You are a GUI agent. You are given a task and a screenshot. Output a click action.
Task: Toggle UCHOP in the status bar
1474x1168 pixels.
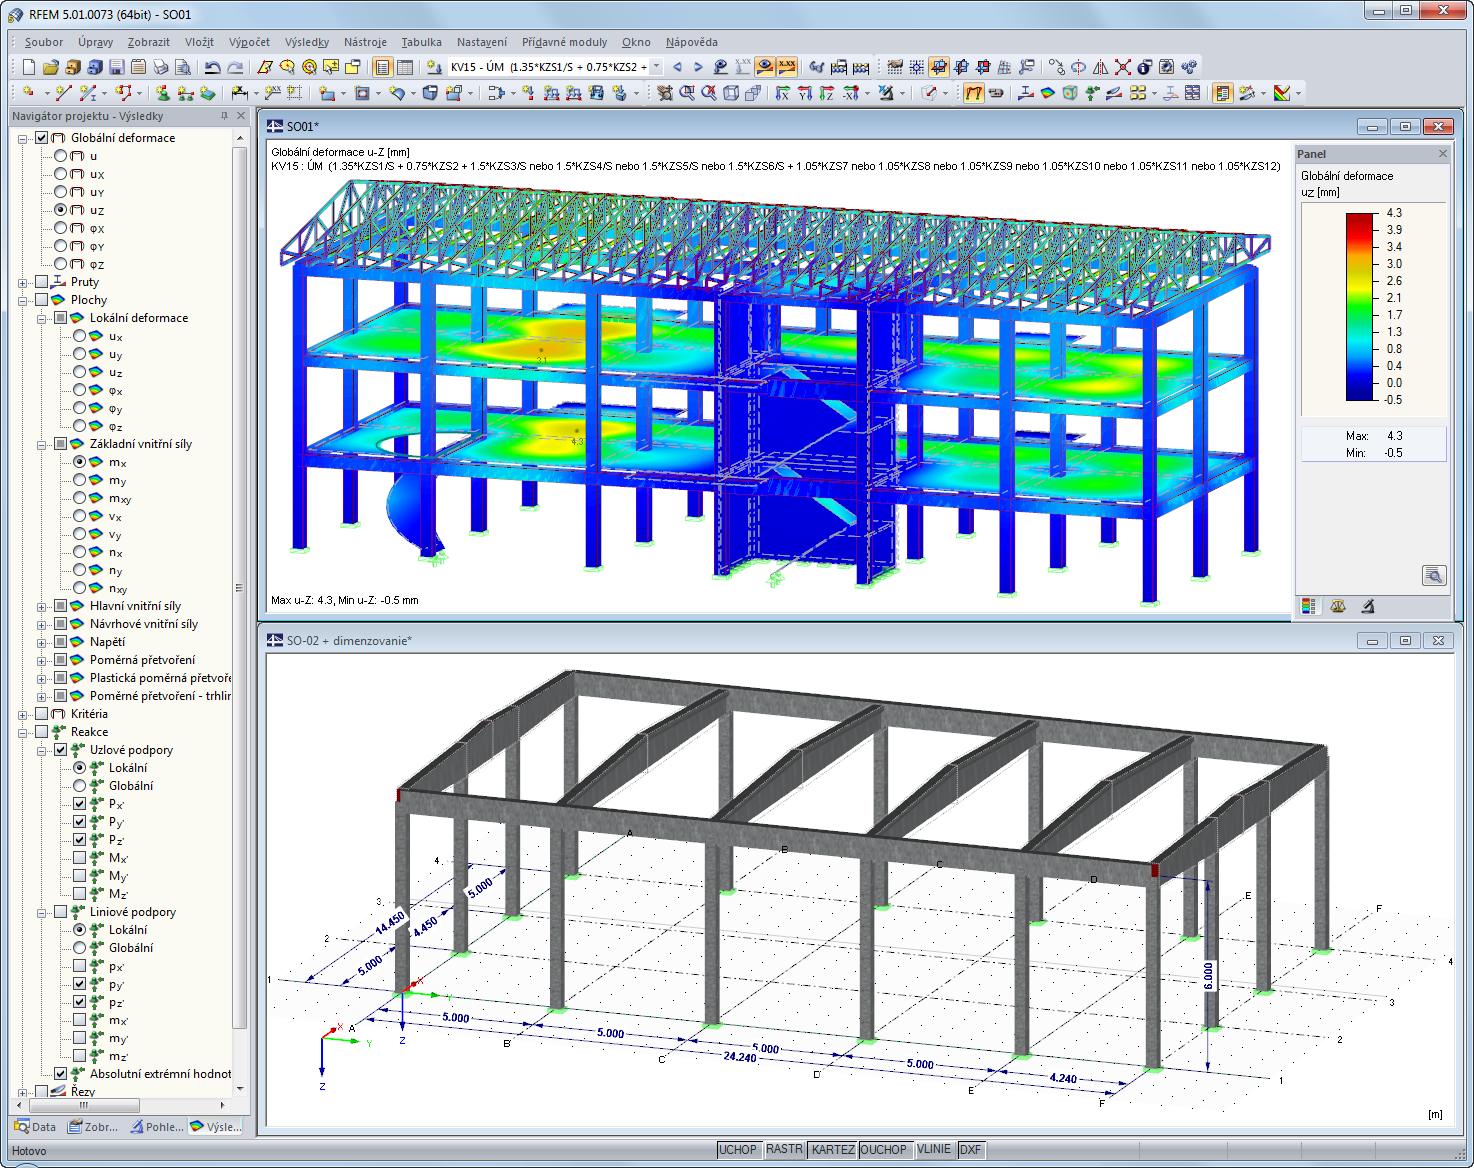pos(738,1150)
